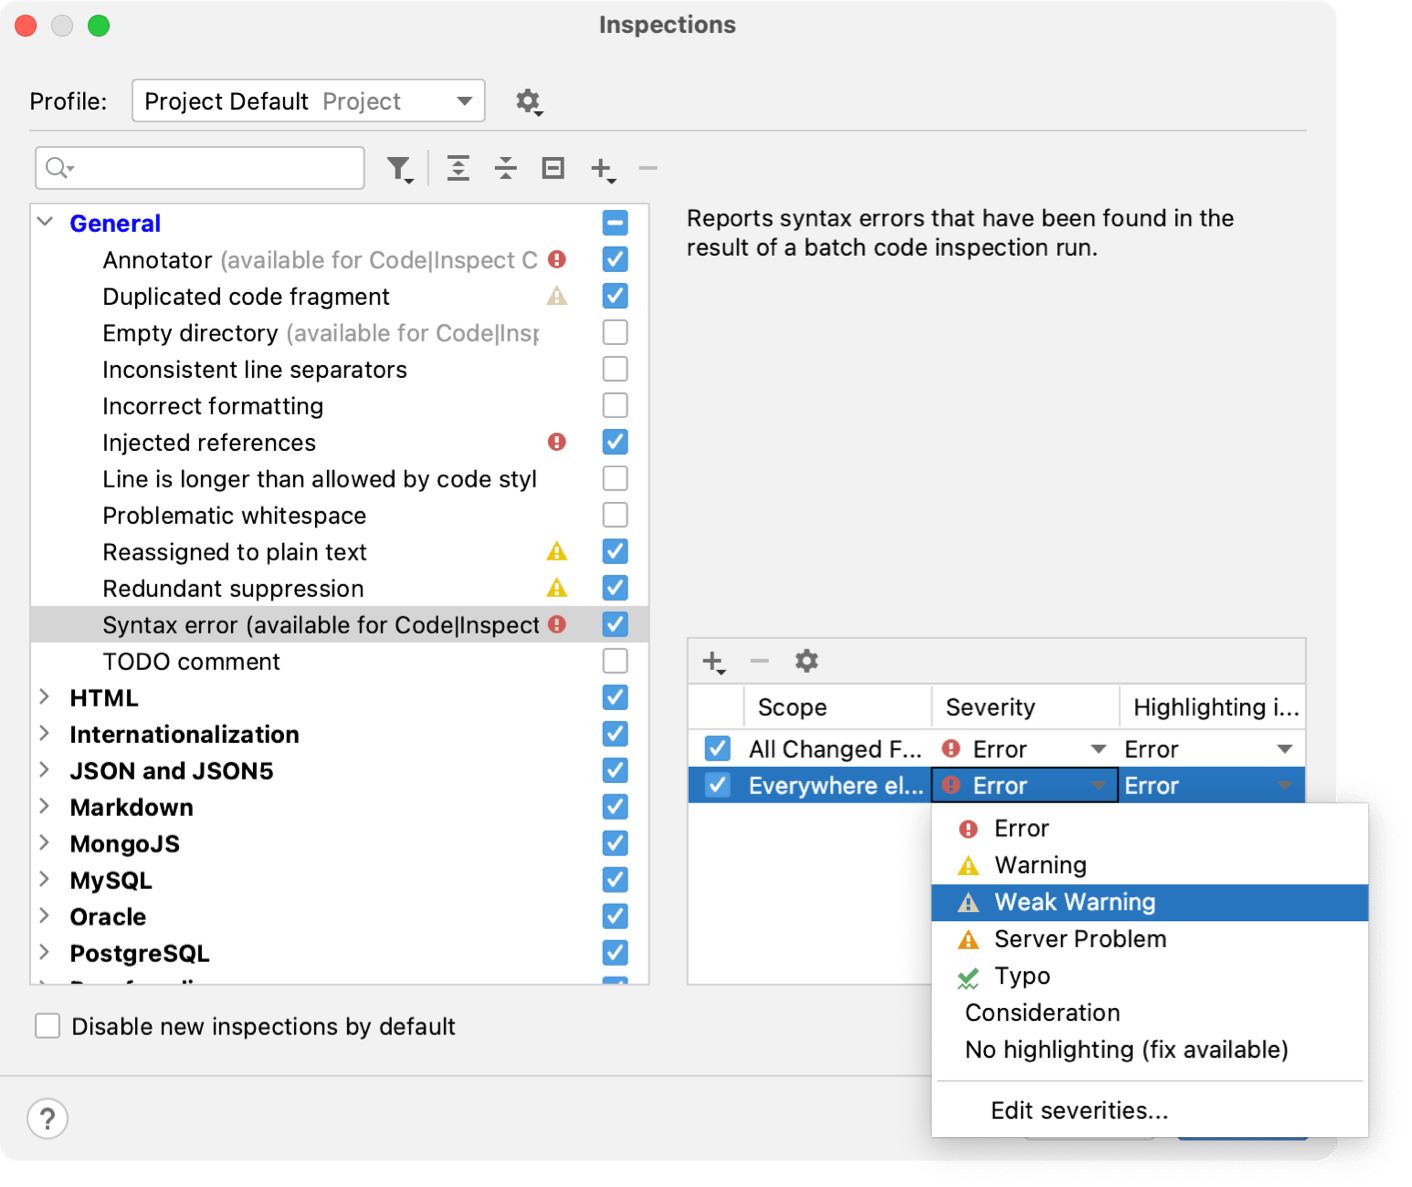Click the filter inspections funnel icon

point(400,169)
